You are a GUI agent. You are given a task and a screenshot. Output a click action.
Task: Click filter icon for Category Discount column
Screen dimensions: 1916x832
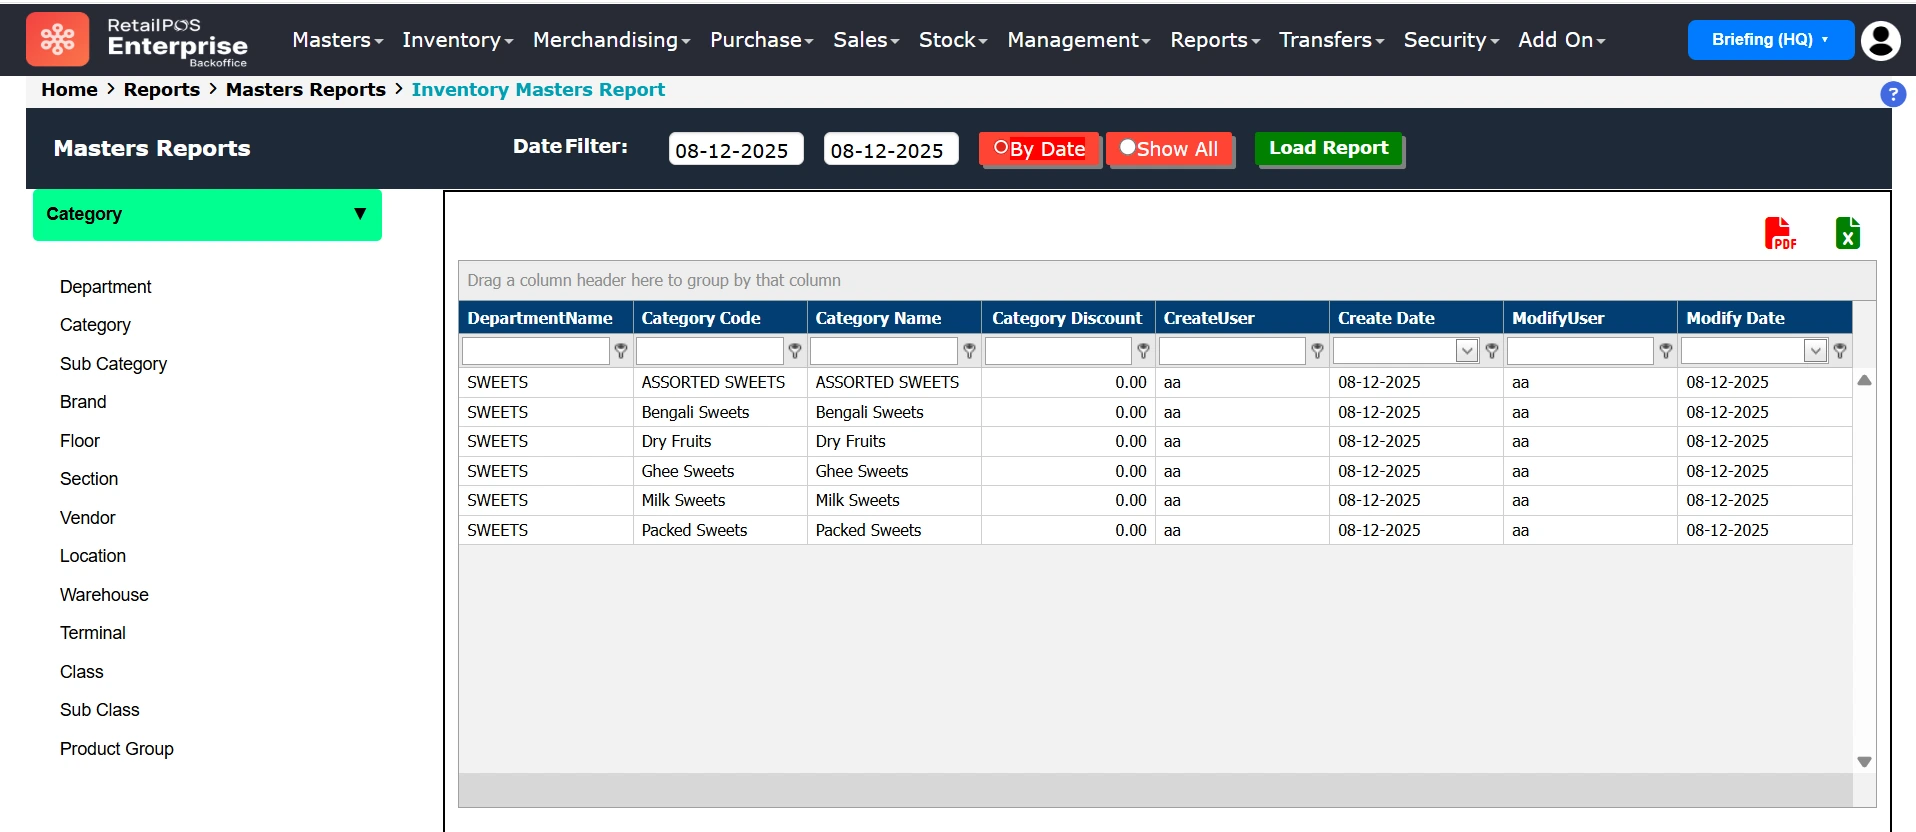coord(1143,351)
